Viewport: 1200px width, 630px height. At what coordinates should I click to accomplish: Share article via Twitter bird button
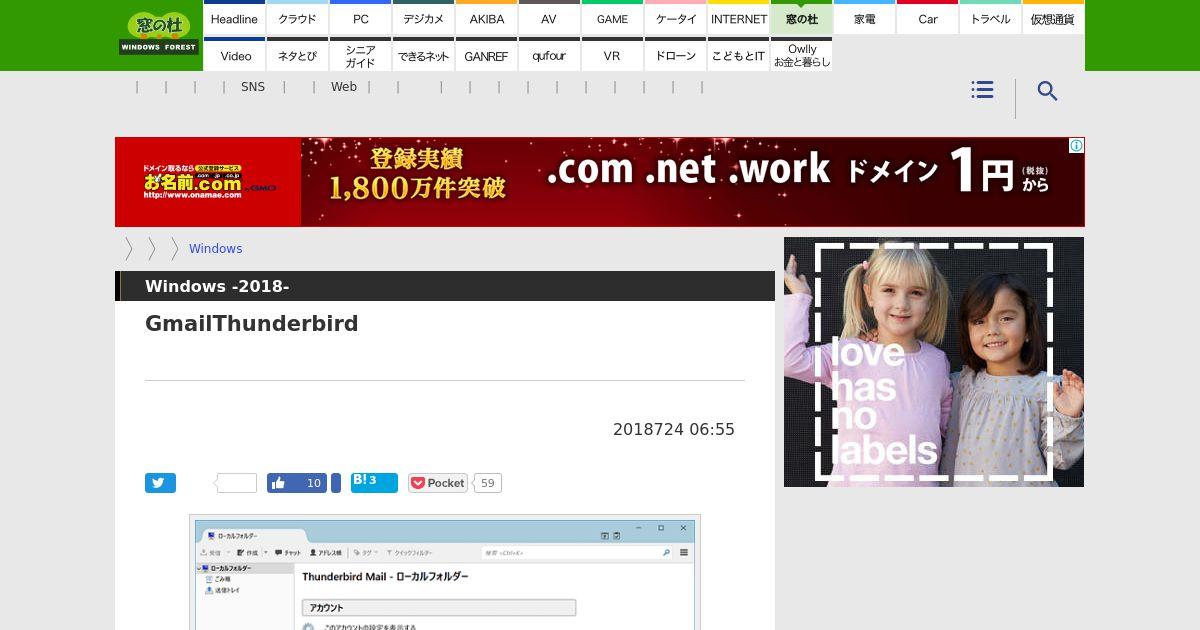160,483
